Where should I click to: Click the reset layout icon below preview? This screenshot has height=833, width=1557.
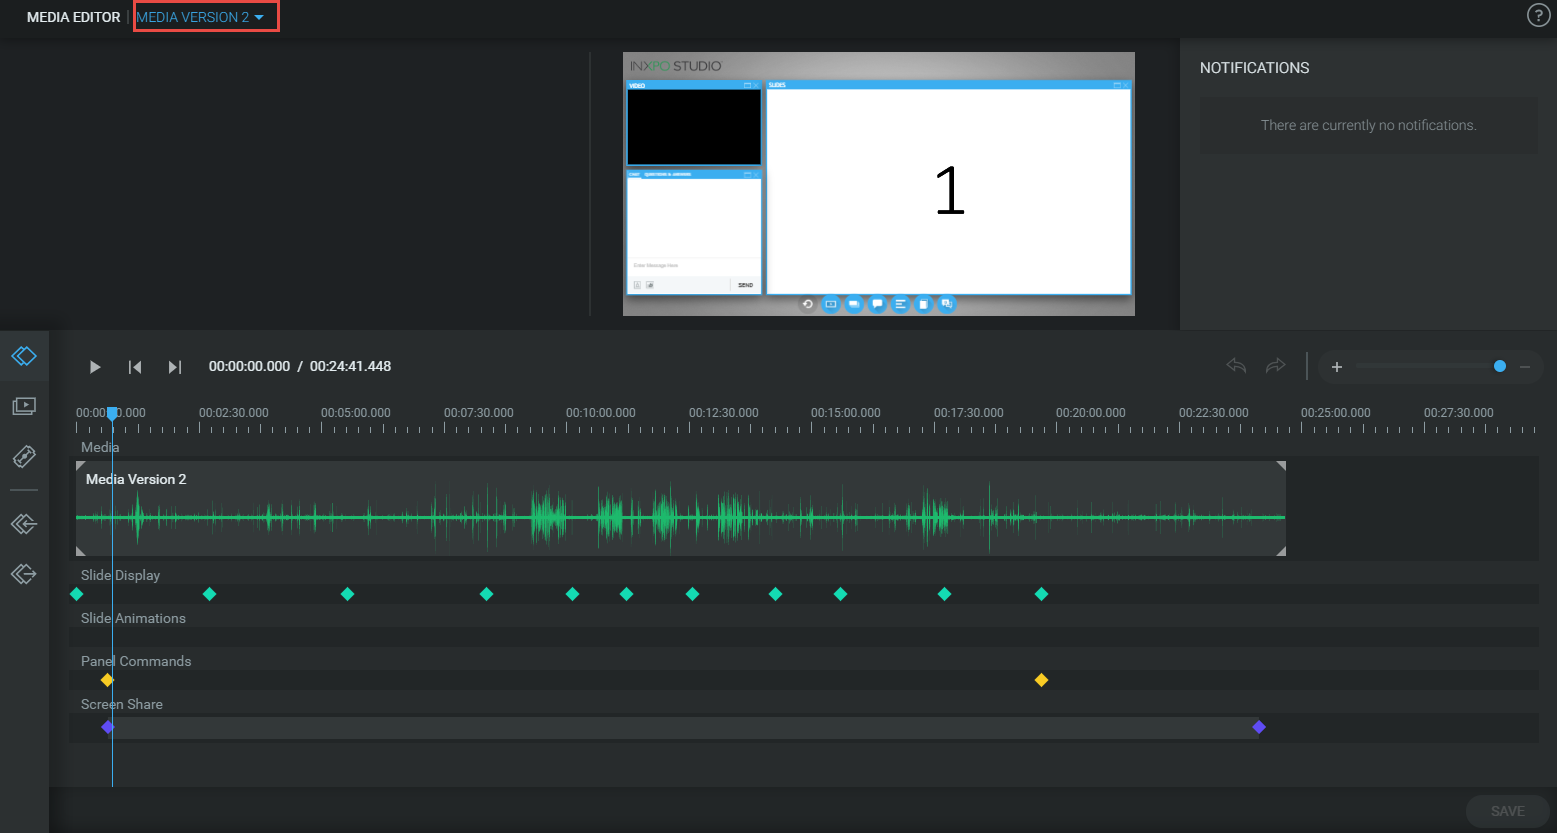[x=808, y=303]
